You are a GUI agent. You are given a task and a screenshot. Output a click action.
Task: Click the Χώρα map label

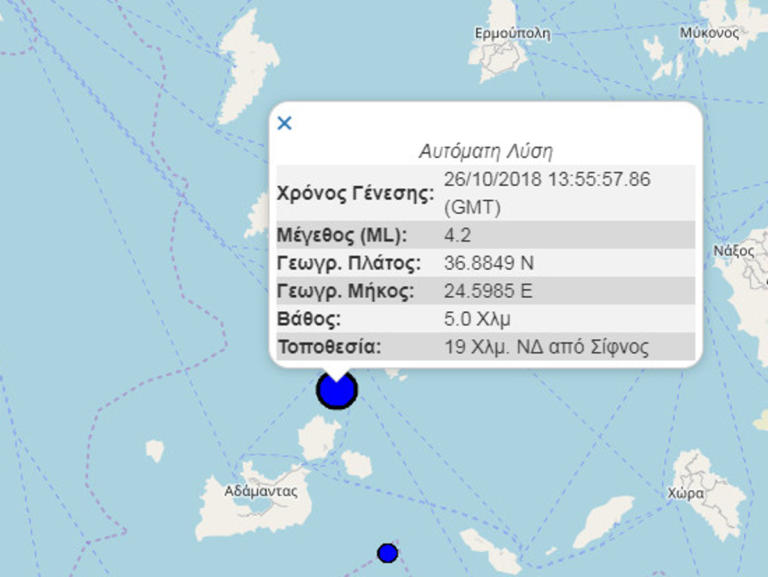(686, 494)
